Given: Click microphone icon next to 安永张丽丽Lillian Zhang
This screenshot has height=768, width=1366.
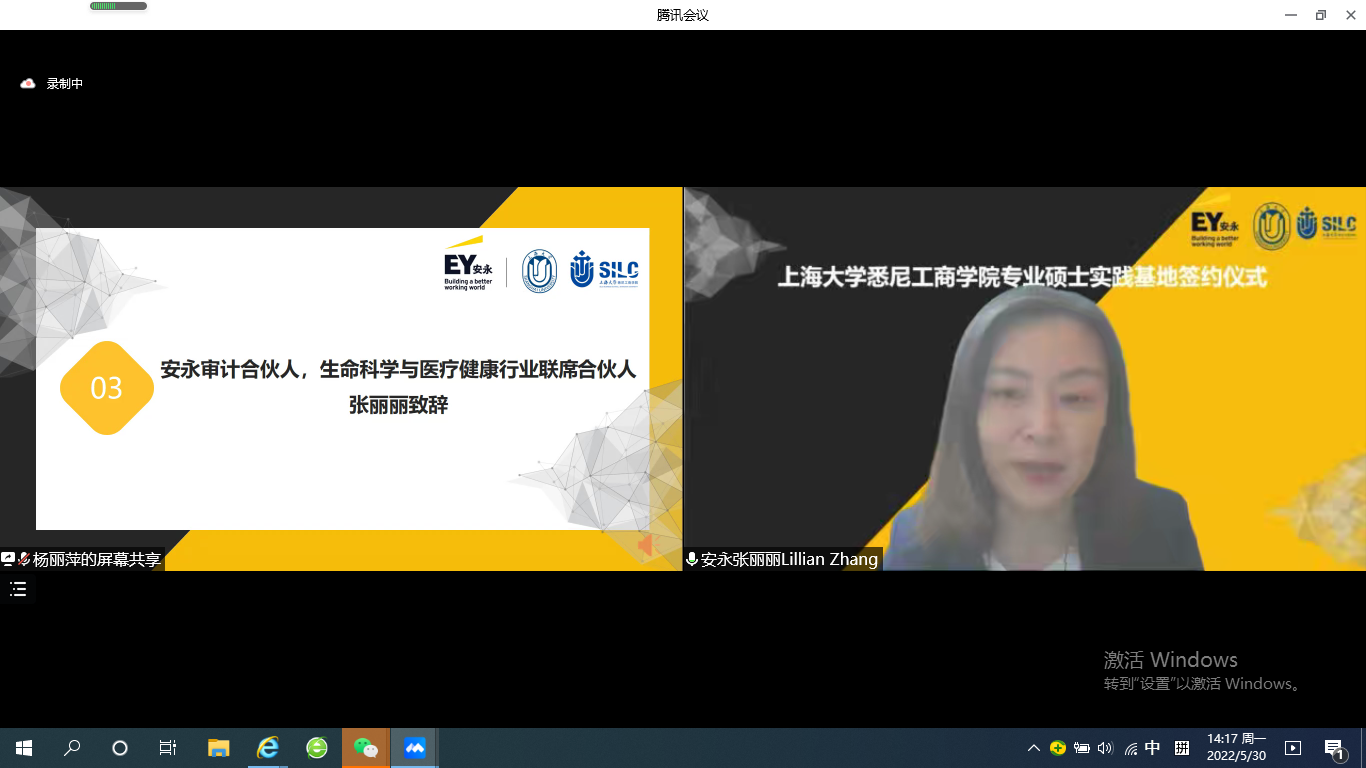Looking at the screenshot, I should 691,559.
